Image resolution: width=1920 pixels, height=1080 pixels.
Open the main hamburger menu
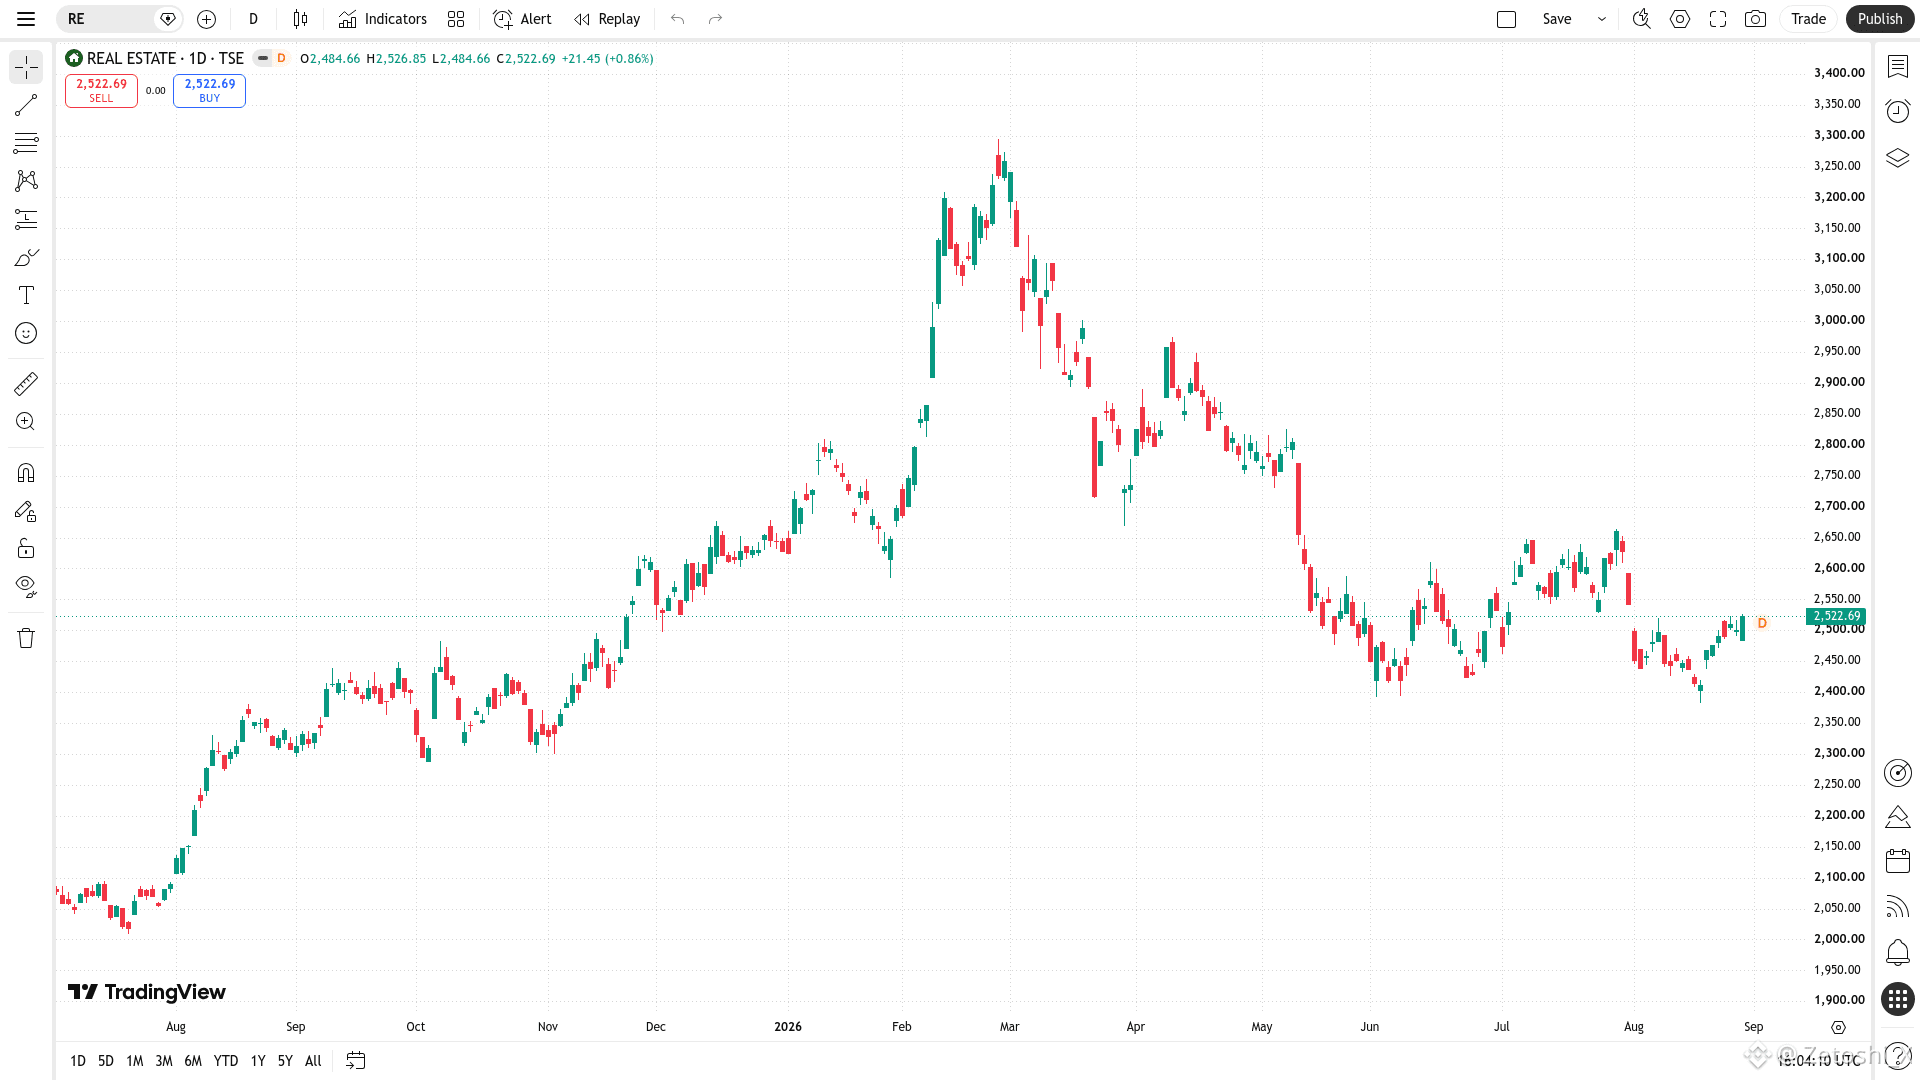(26, 19)
